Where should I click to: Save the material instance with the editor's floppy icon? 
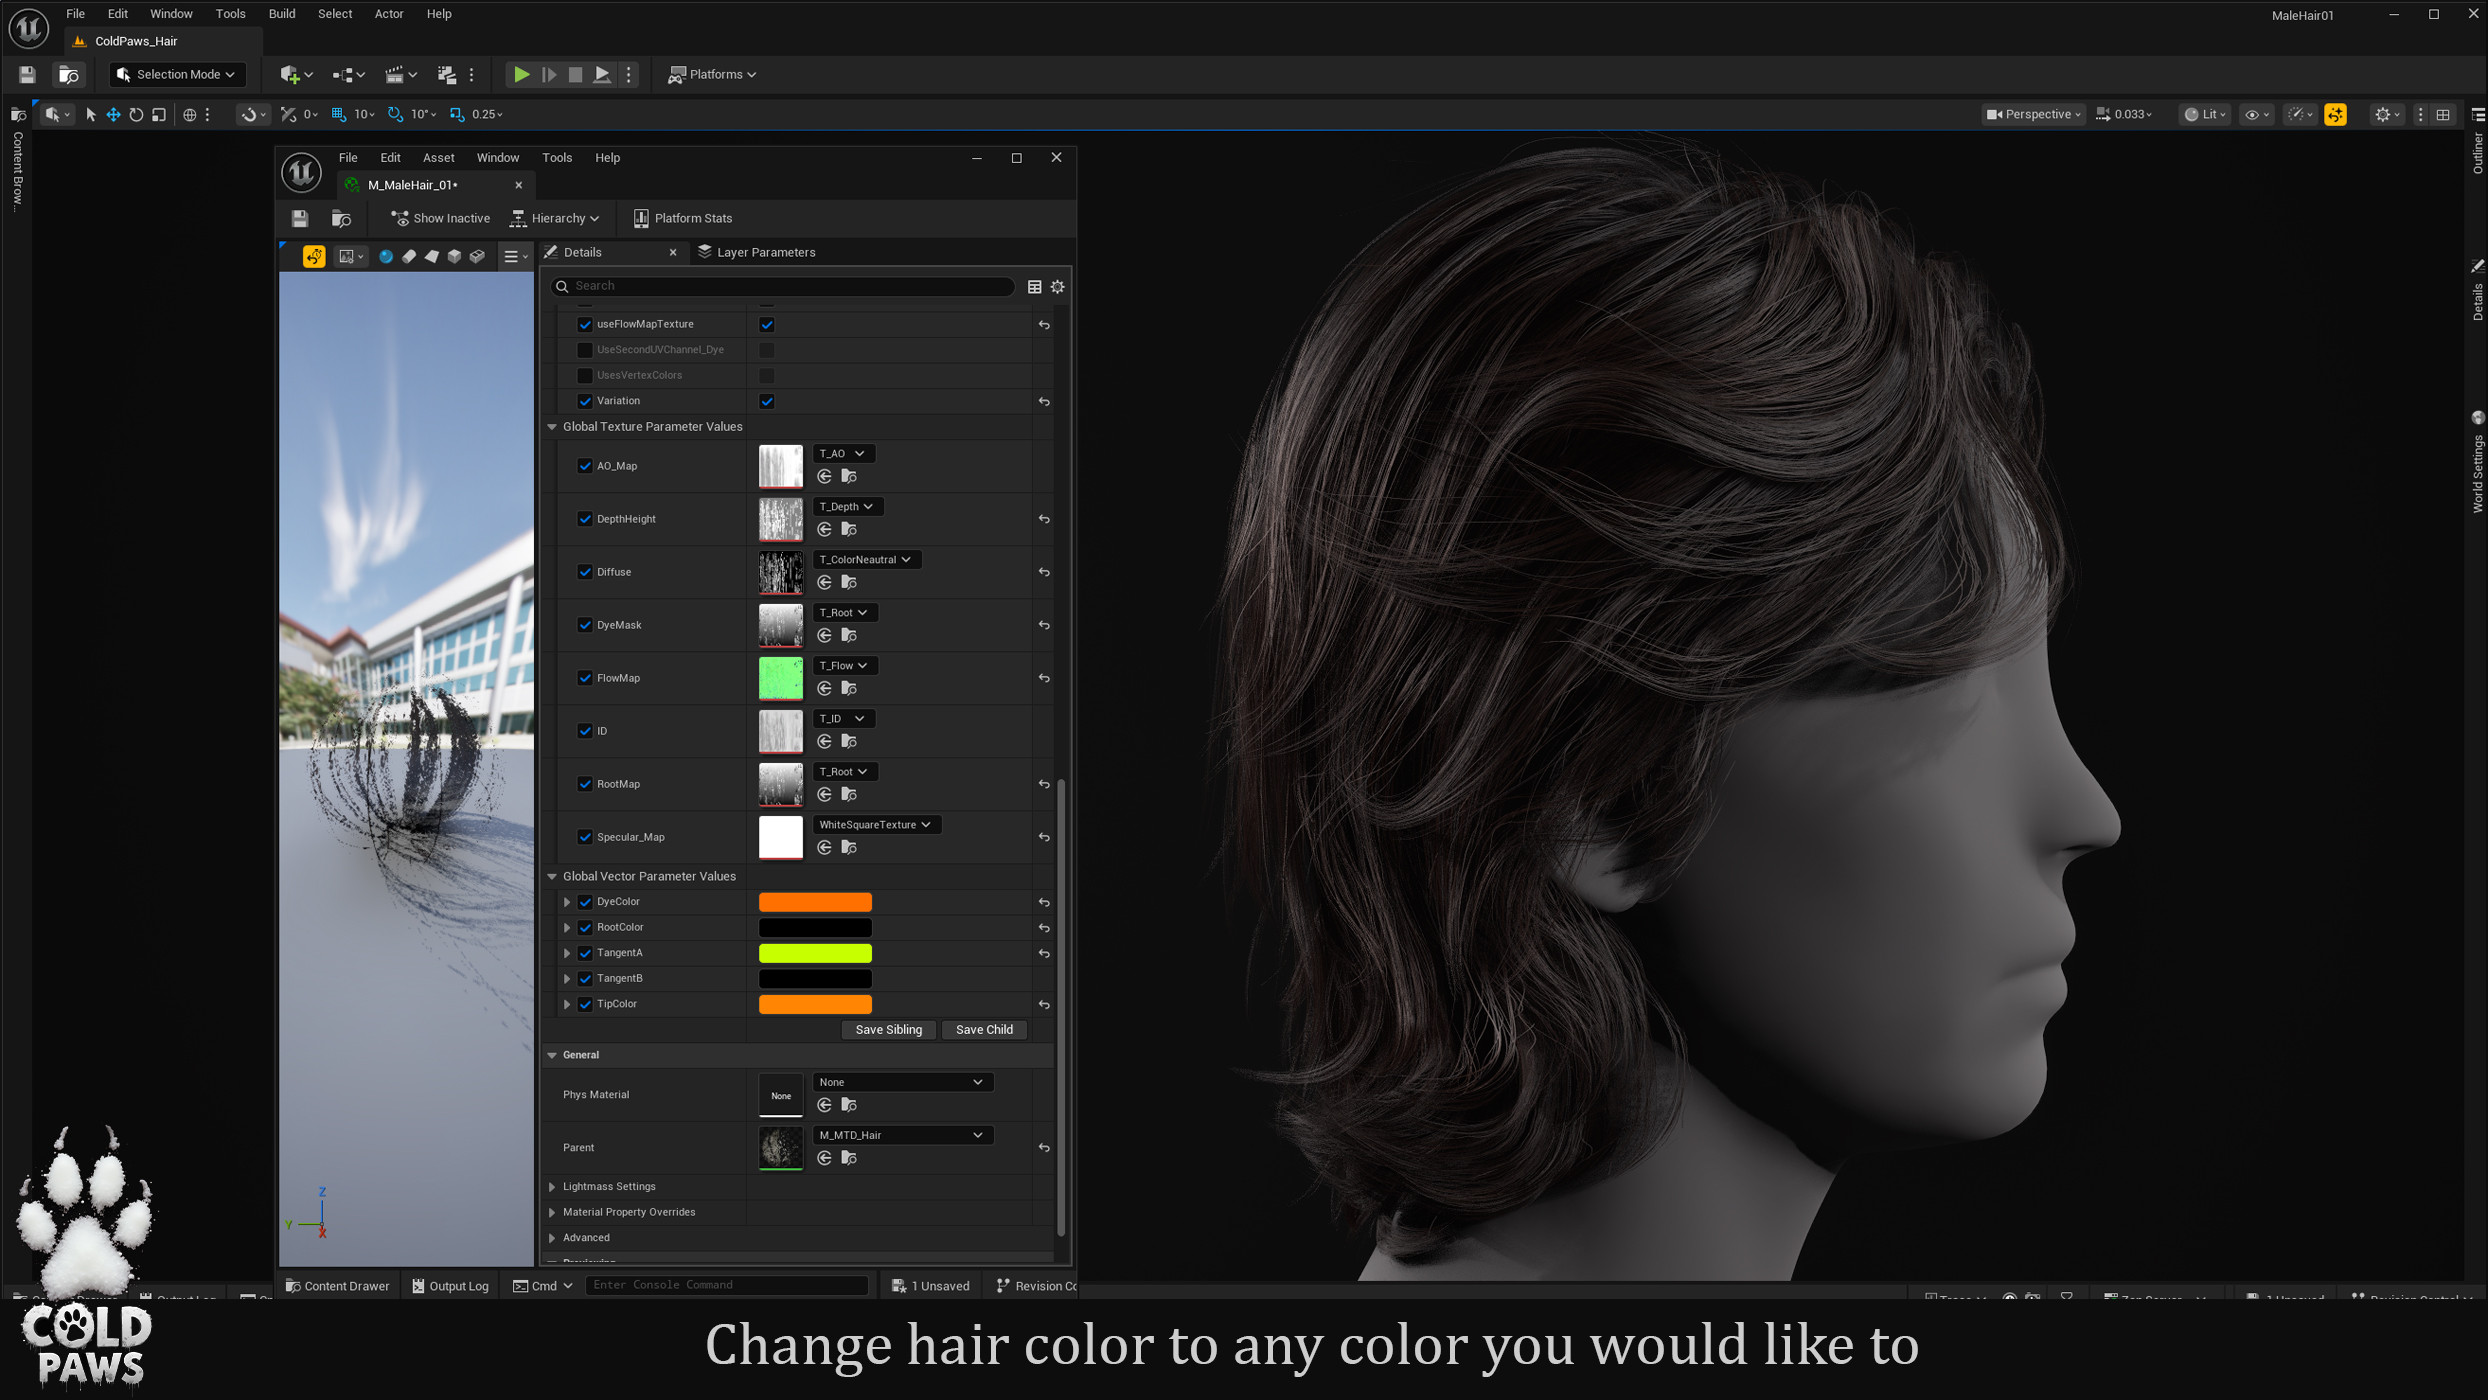299,218
